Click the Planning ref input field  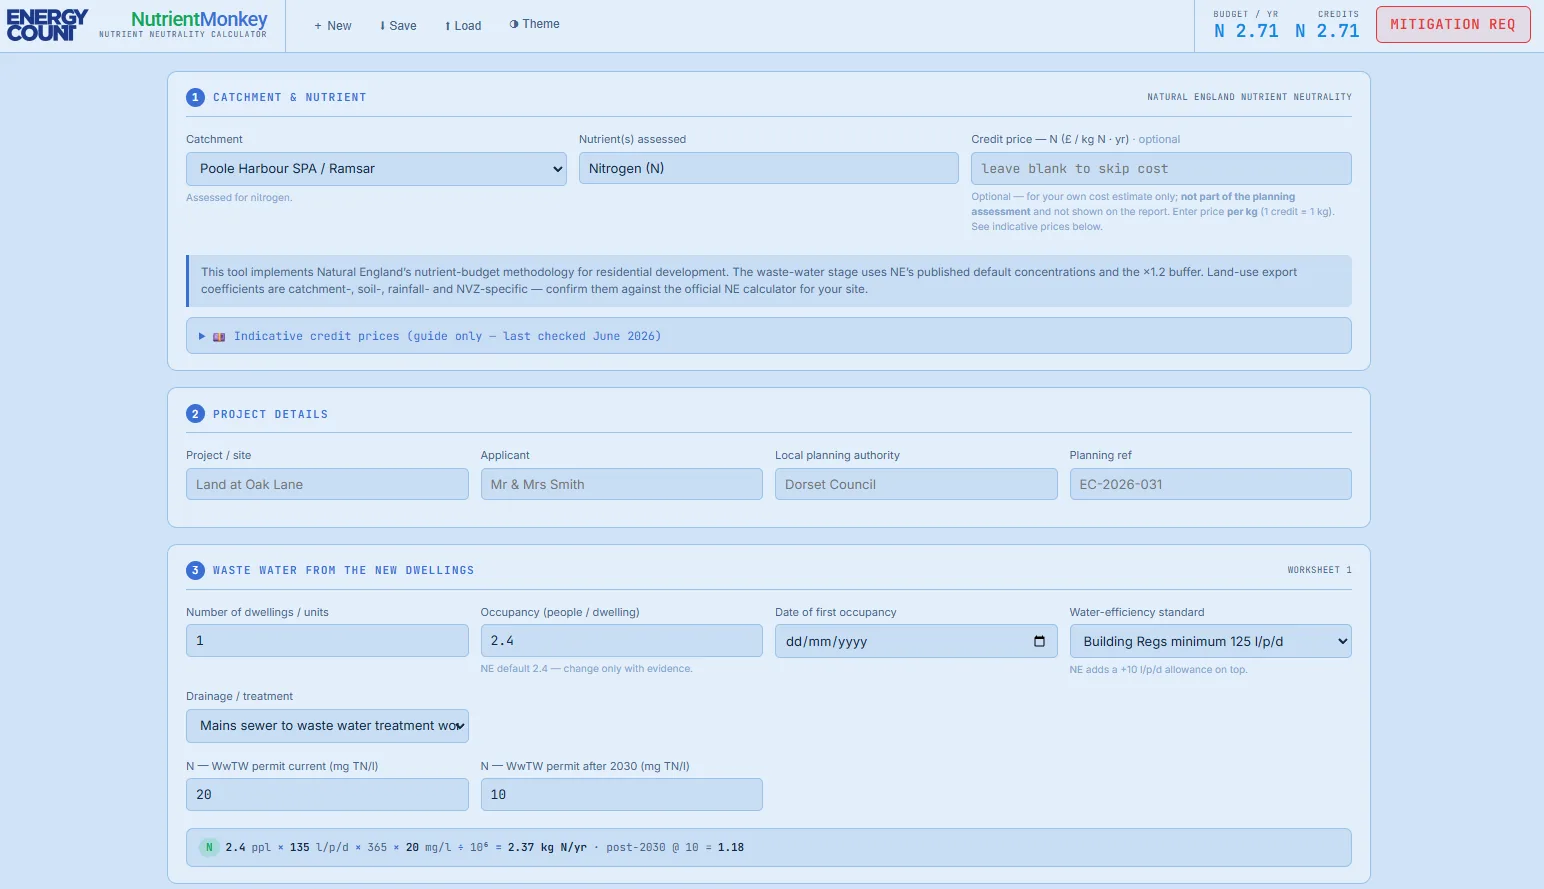[x=1210, y=484]
